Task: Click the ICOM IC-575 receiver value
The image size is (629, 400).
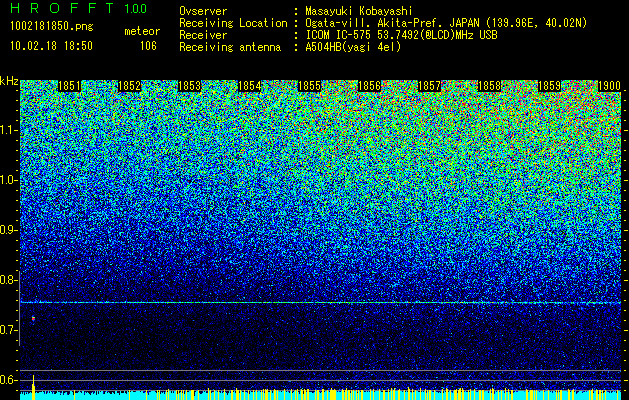Action: (x=401, y=35)
